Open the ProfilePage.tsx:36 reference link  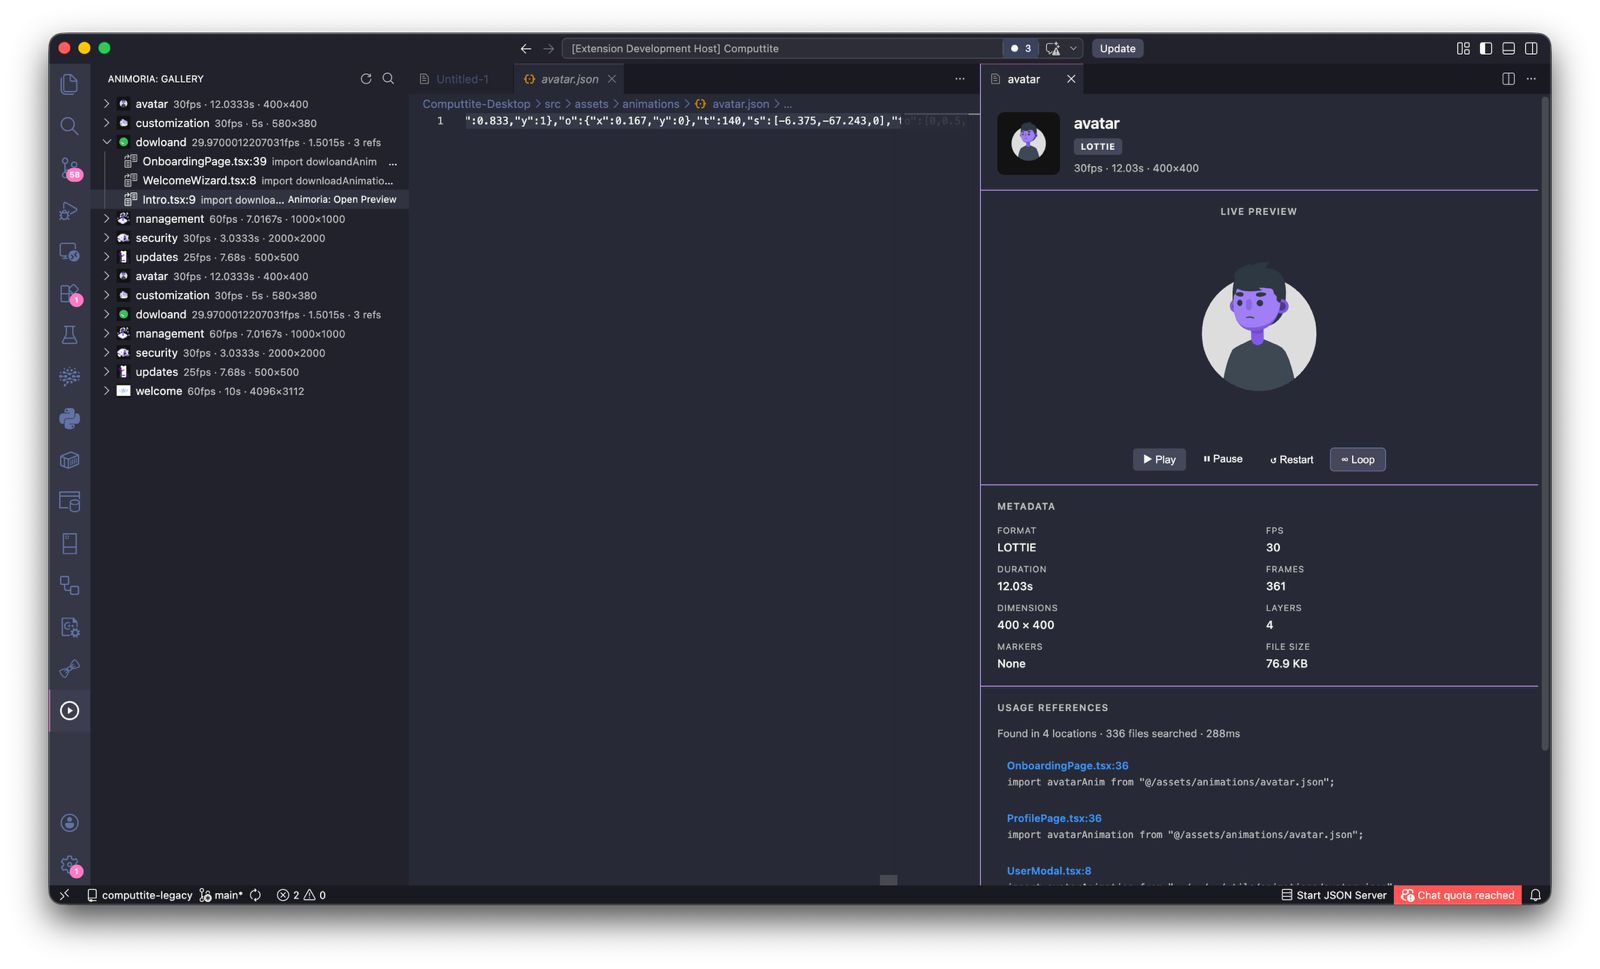(x=1053, y=818)
